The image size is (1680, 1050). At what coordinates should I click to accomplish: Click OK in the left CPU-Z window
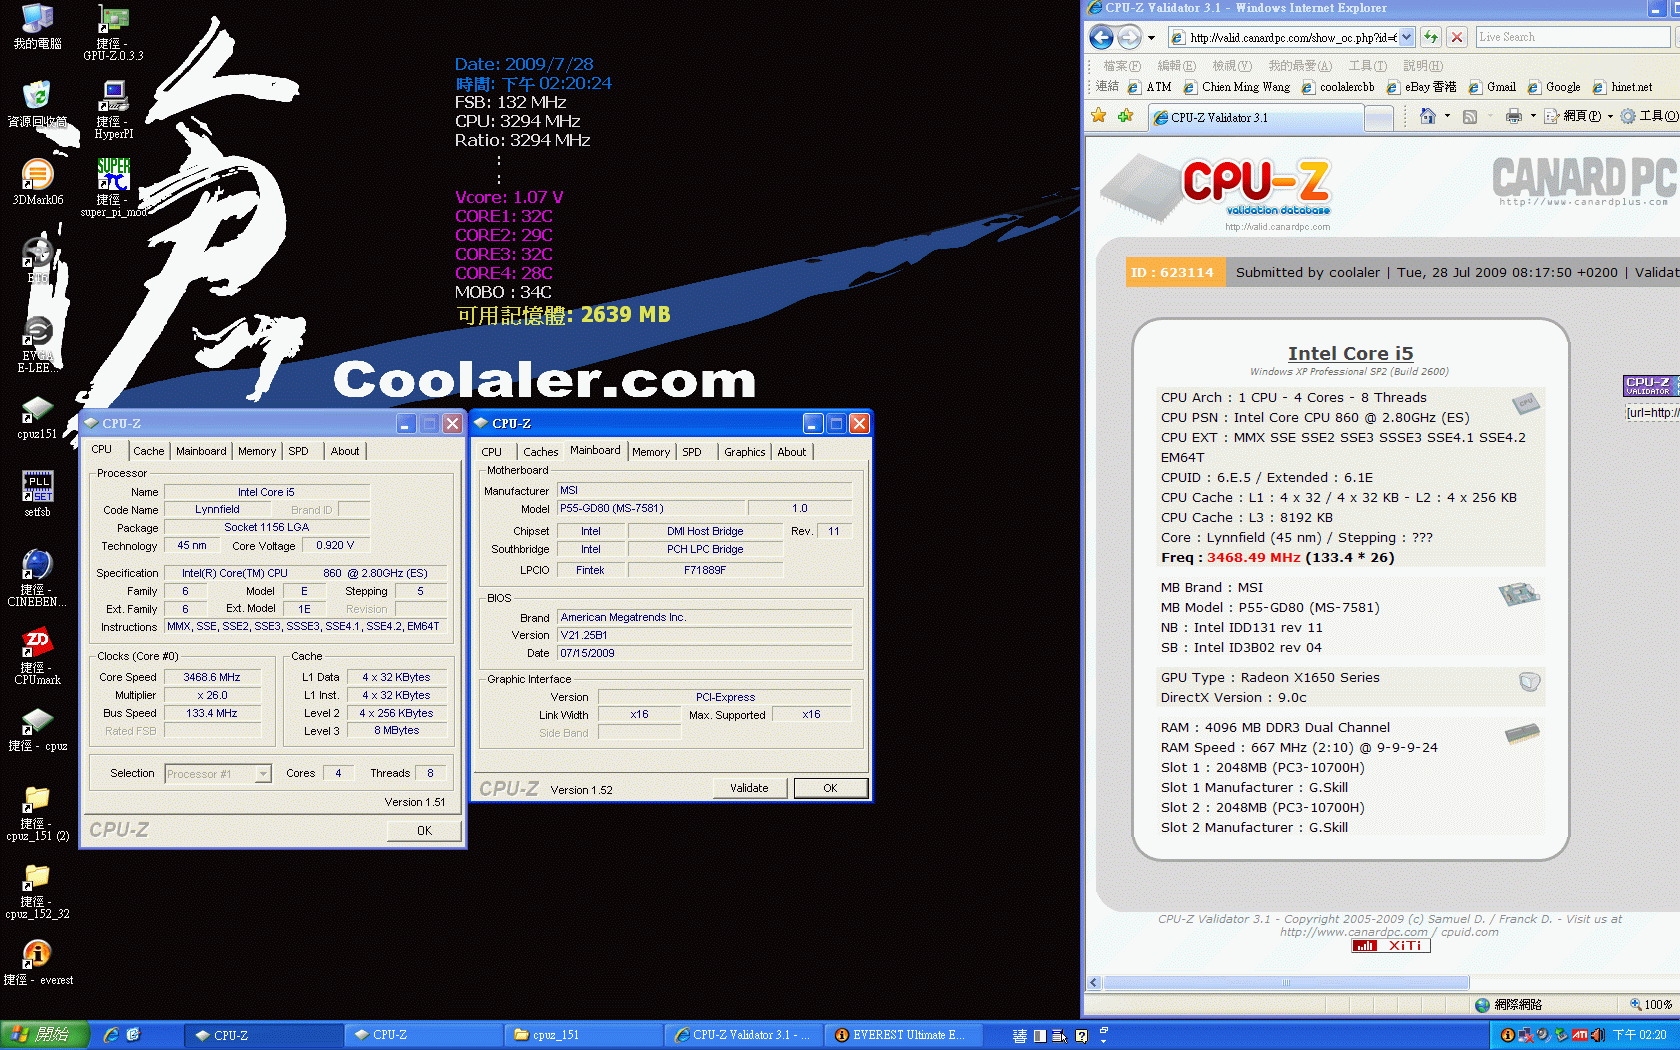tap(424, 830)
